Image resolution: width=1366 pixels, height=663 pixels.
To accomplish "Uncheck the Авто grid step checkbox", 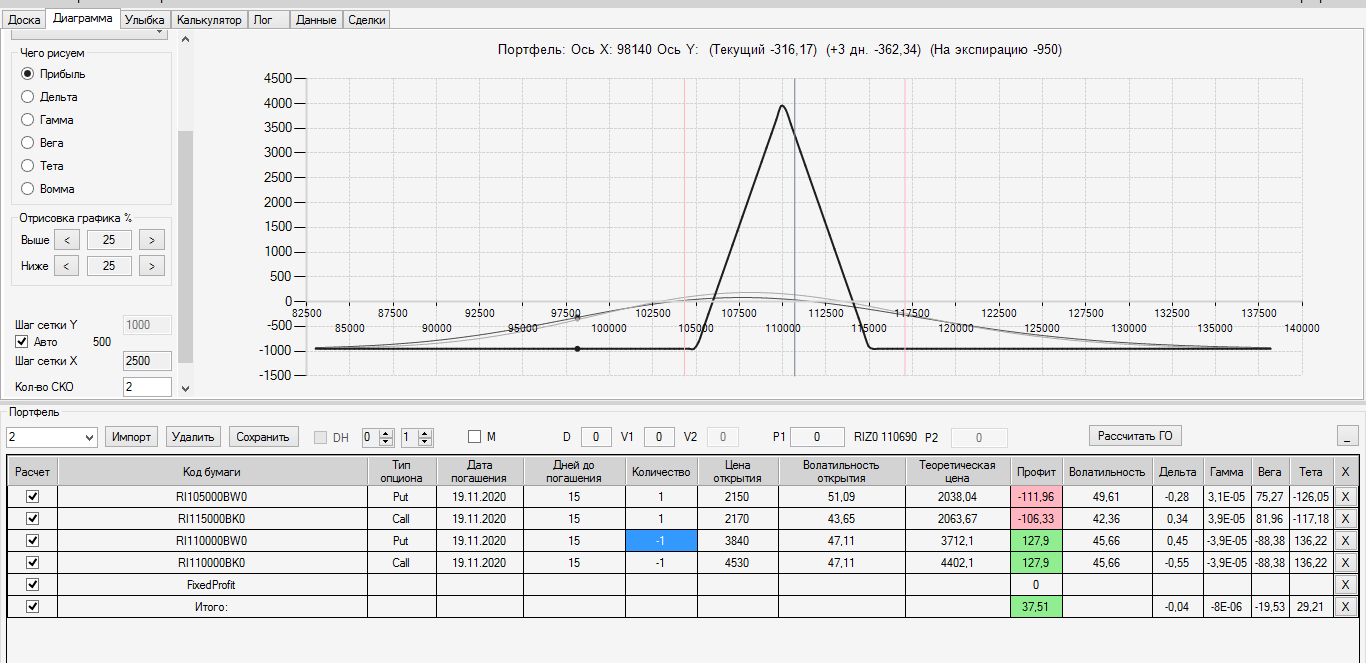I will click(23, 342).
